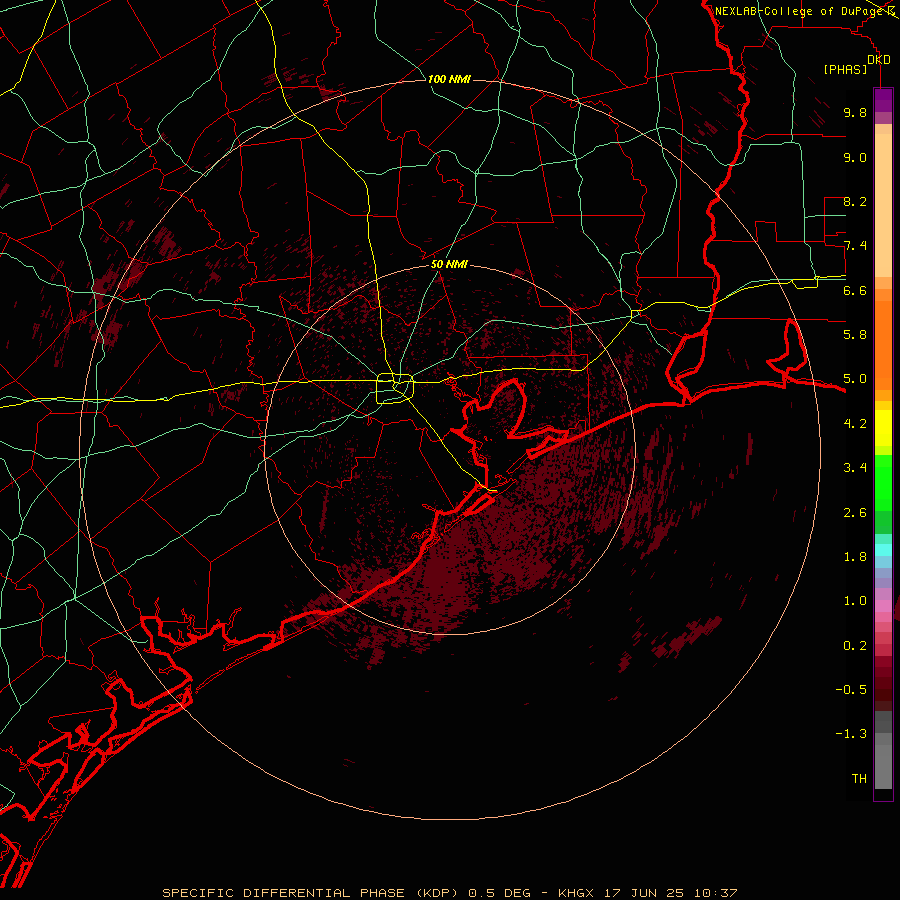Click the "-0.5" scale value

851,689
